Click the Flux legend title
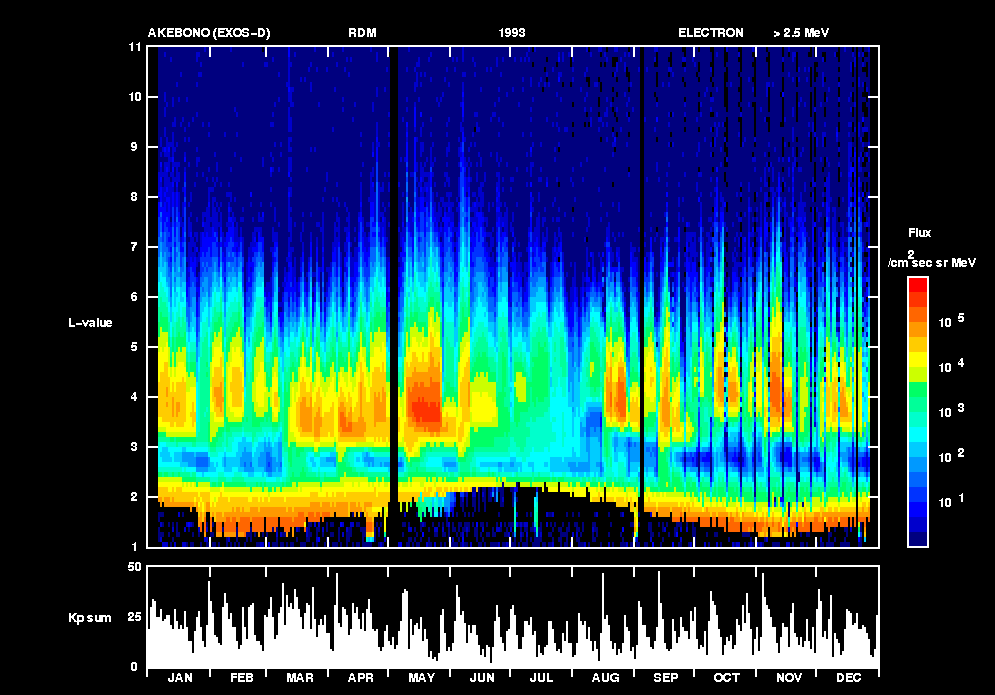Viewport: 995px width, 695px height. pos(919,233)
